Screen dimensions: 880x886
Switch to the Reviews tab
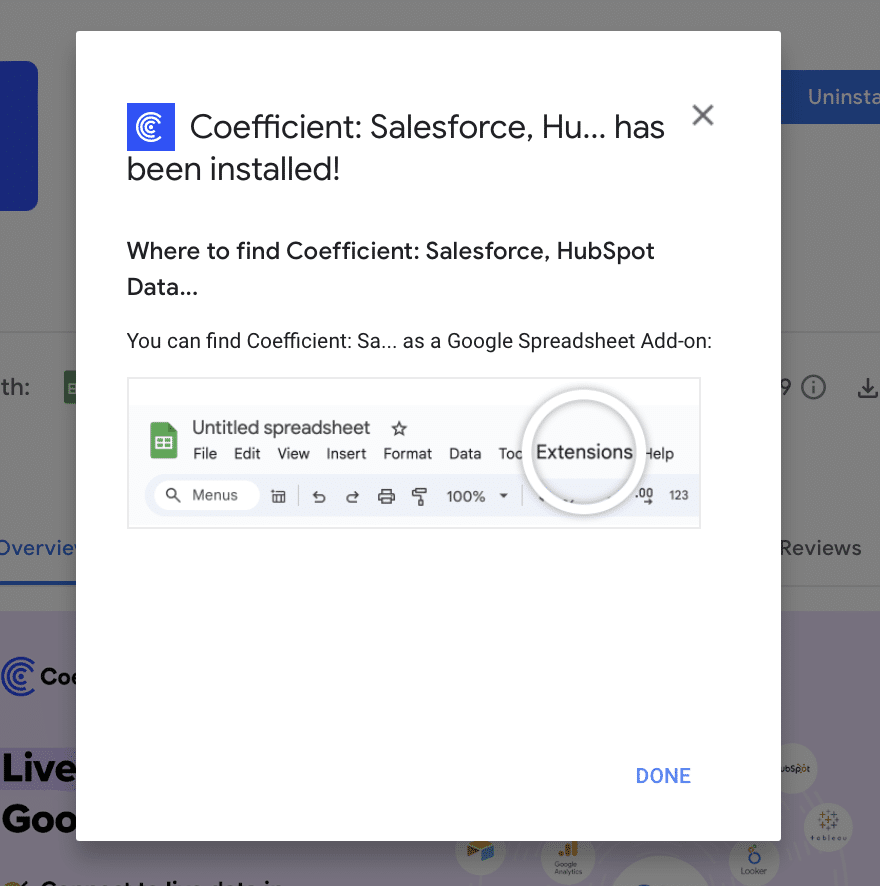[820, 548]
